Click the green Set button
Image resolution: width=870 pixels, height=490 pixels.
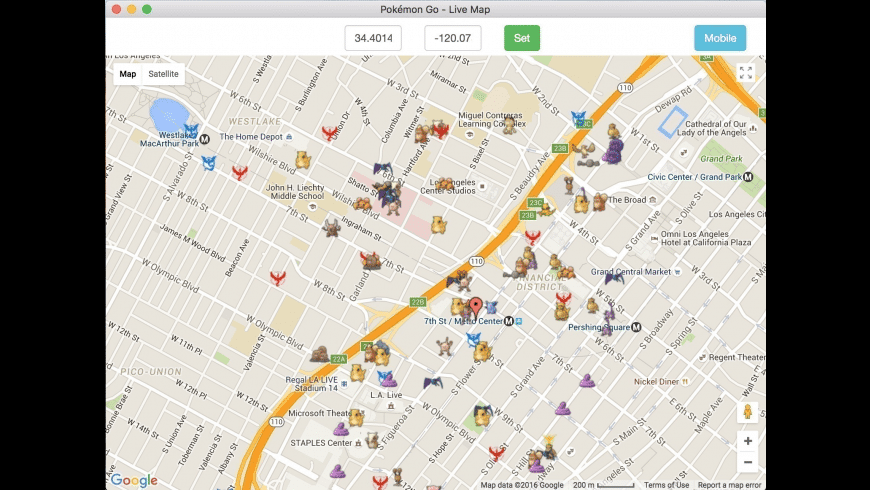tap(522, 38)
